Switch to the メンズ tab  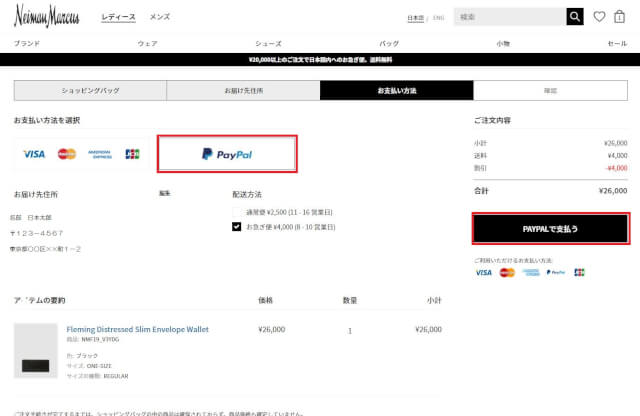pyautogui.click(x=160, y=17)
